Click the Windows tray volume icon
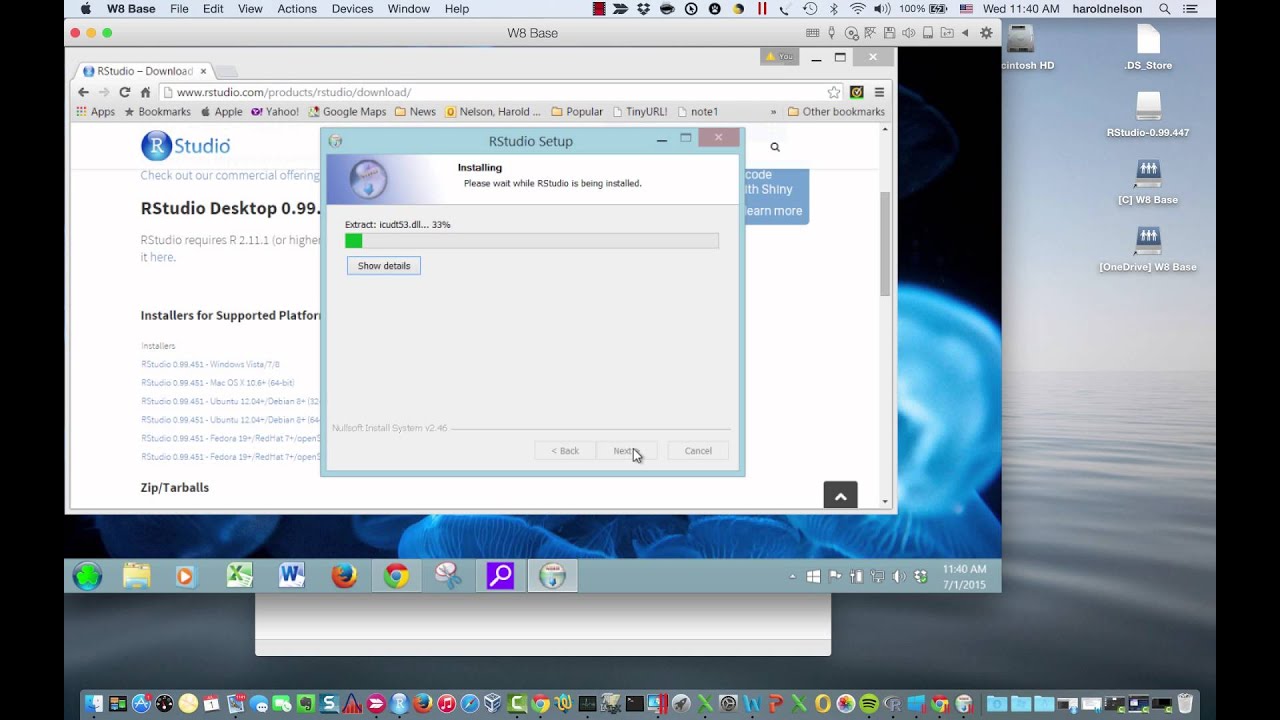This screenshot has height=720, width=1280. 898,577
